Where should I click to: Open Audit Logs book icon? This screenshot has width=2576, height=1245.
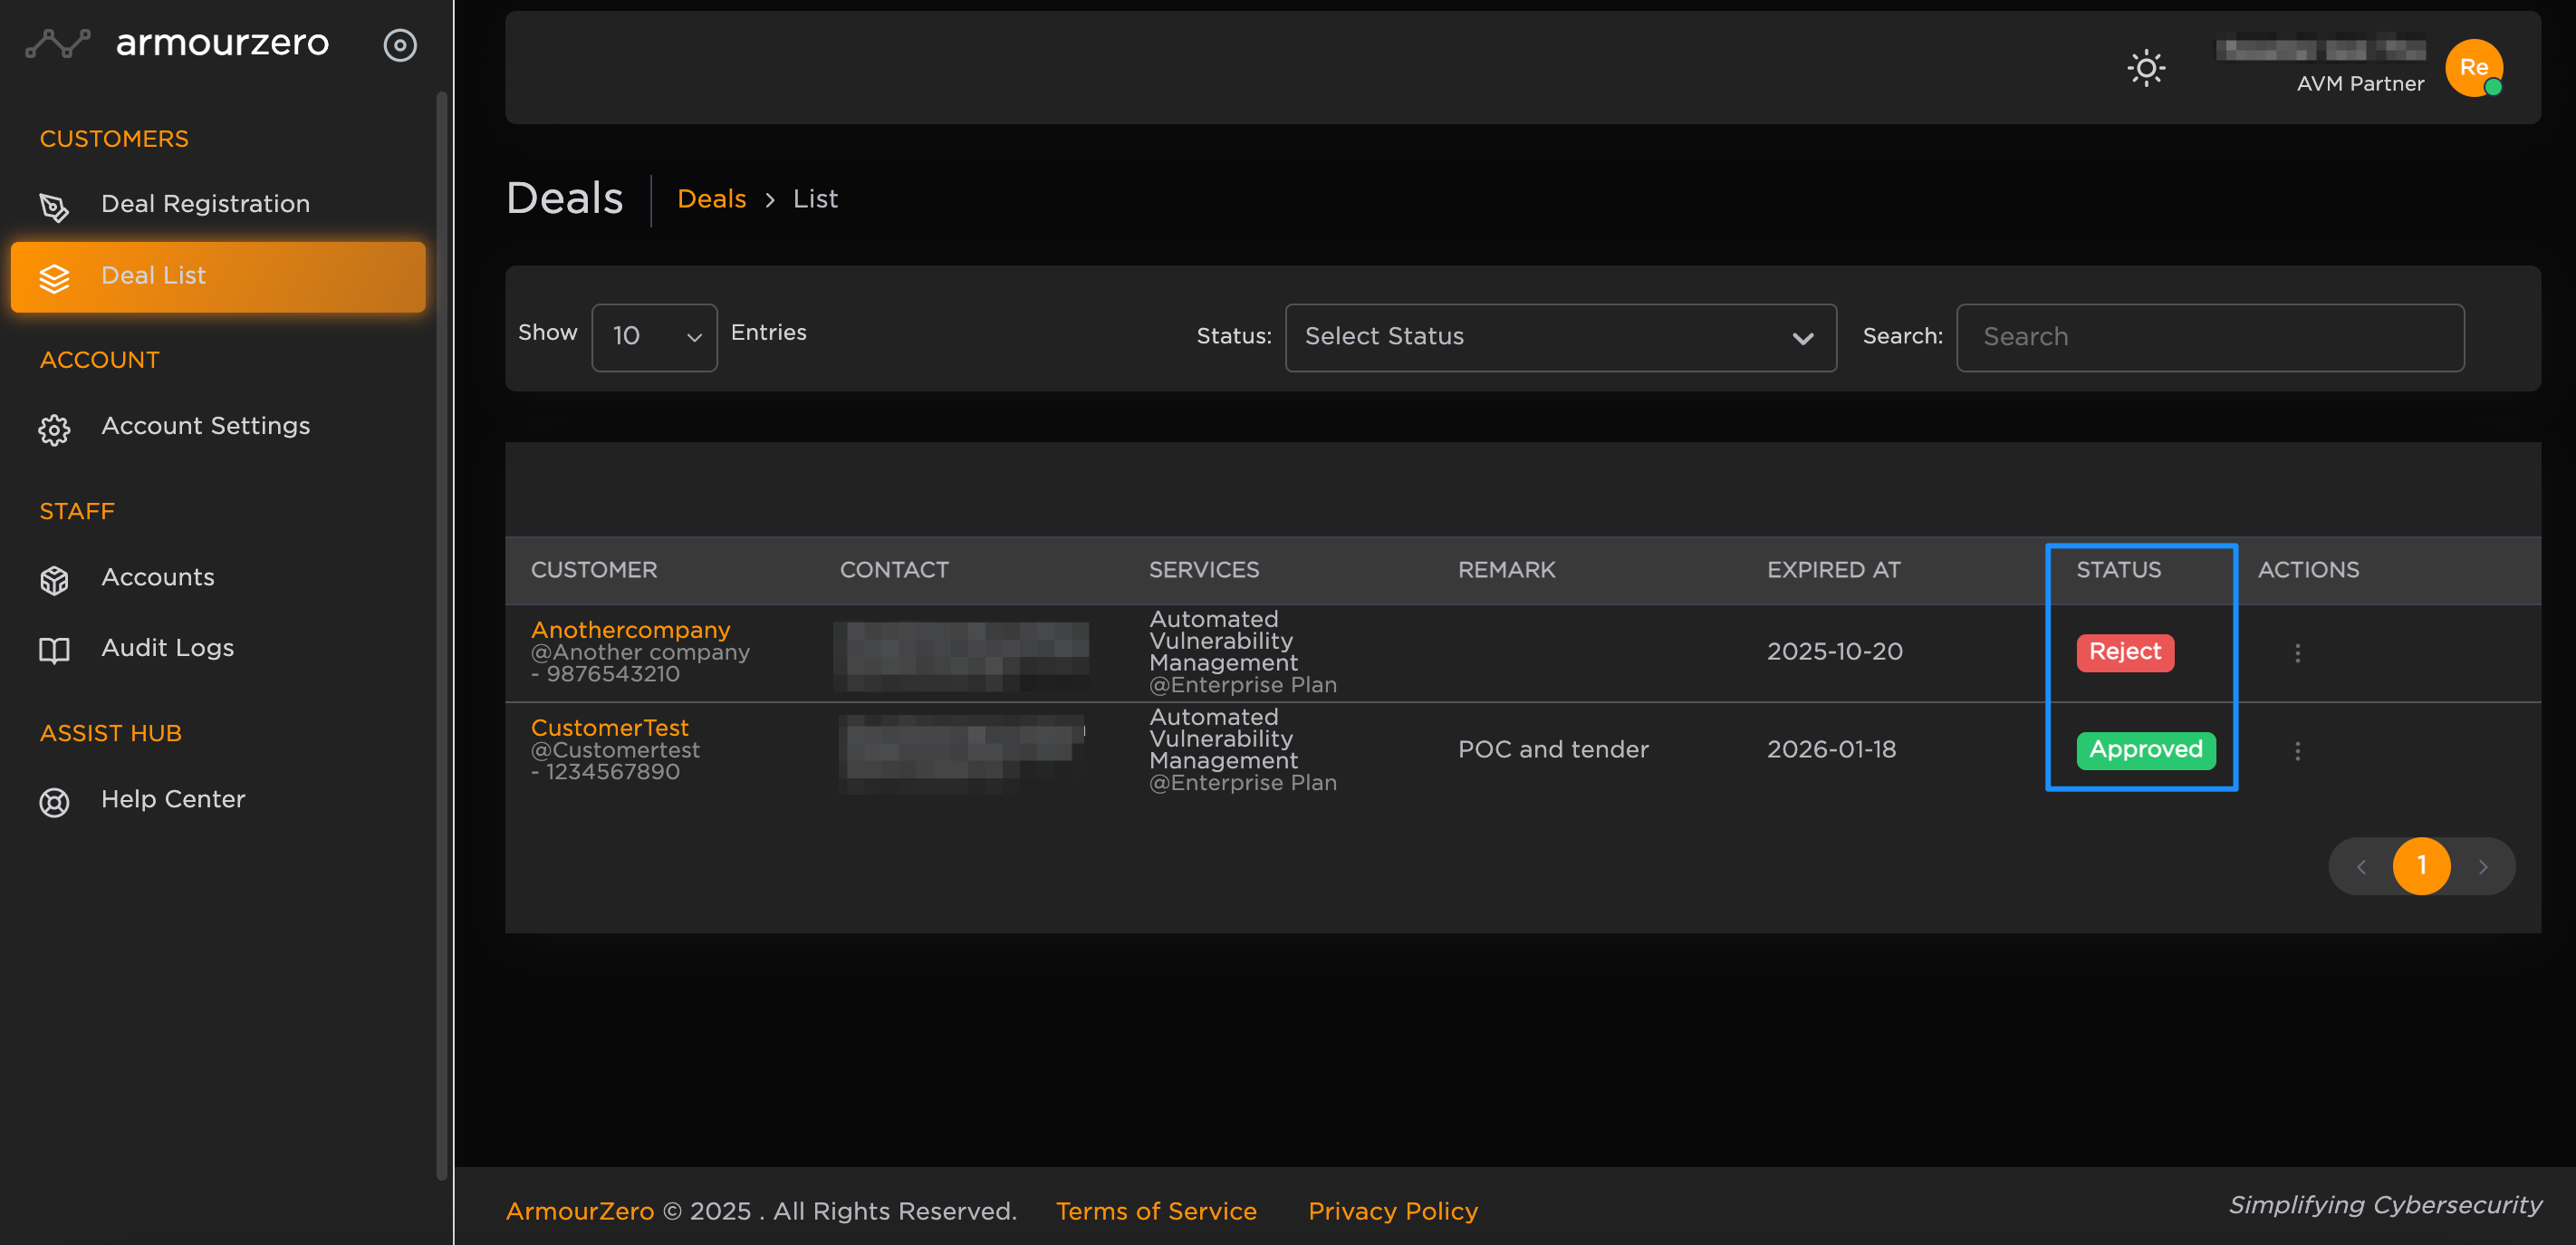tap(54, 650)
